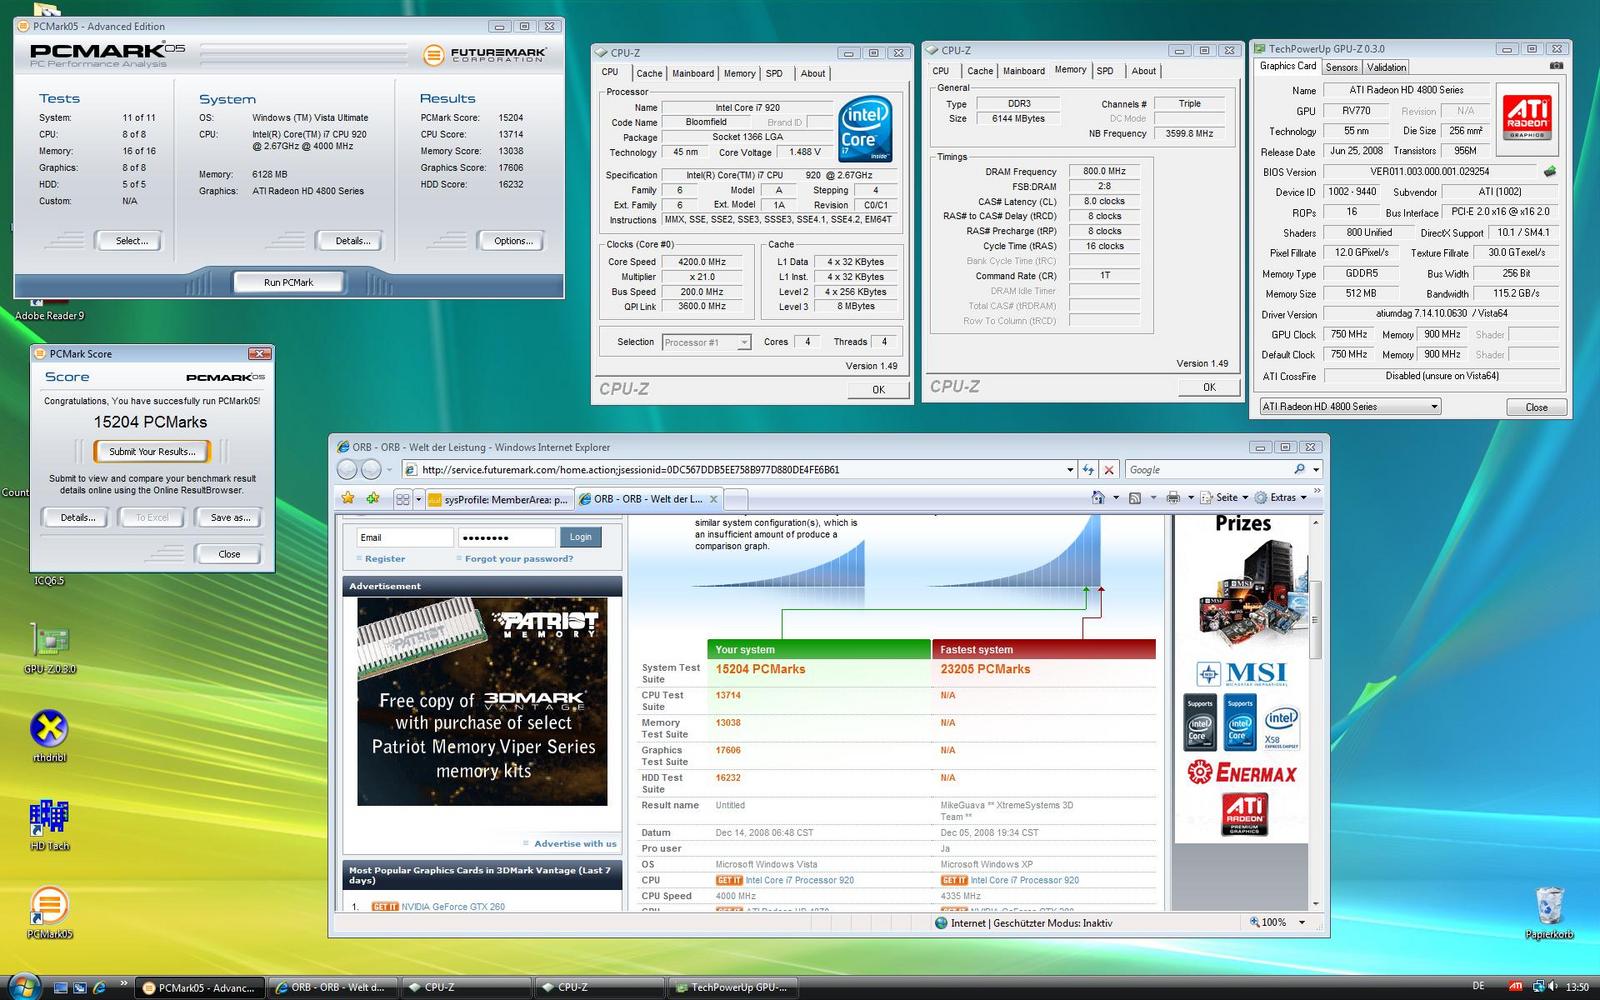Image resolution: width=1600 pixels, height=1000 pixels.
Task: Open the ICQ6.5 desktop shortcut
Action: (49, 580)
